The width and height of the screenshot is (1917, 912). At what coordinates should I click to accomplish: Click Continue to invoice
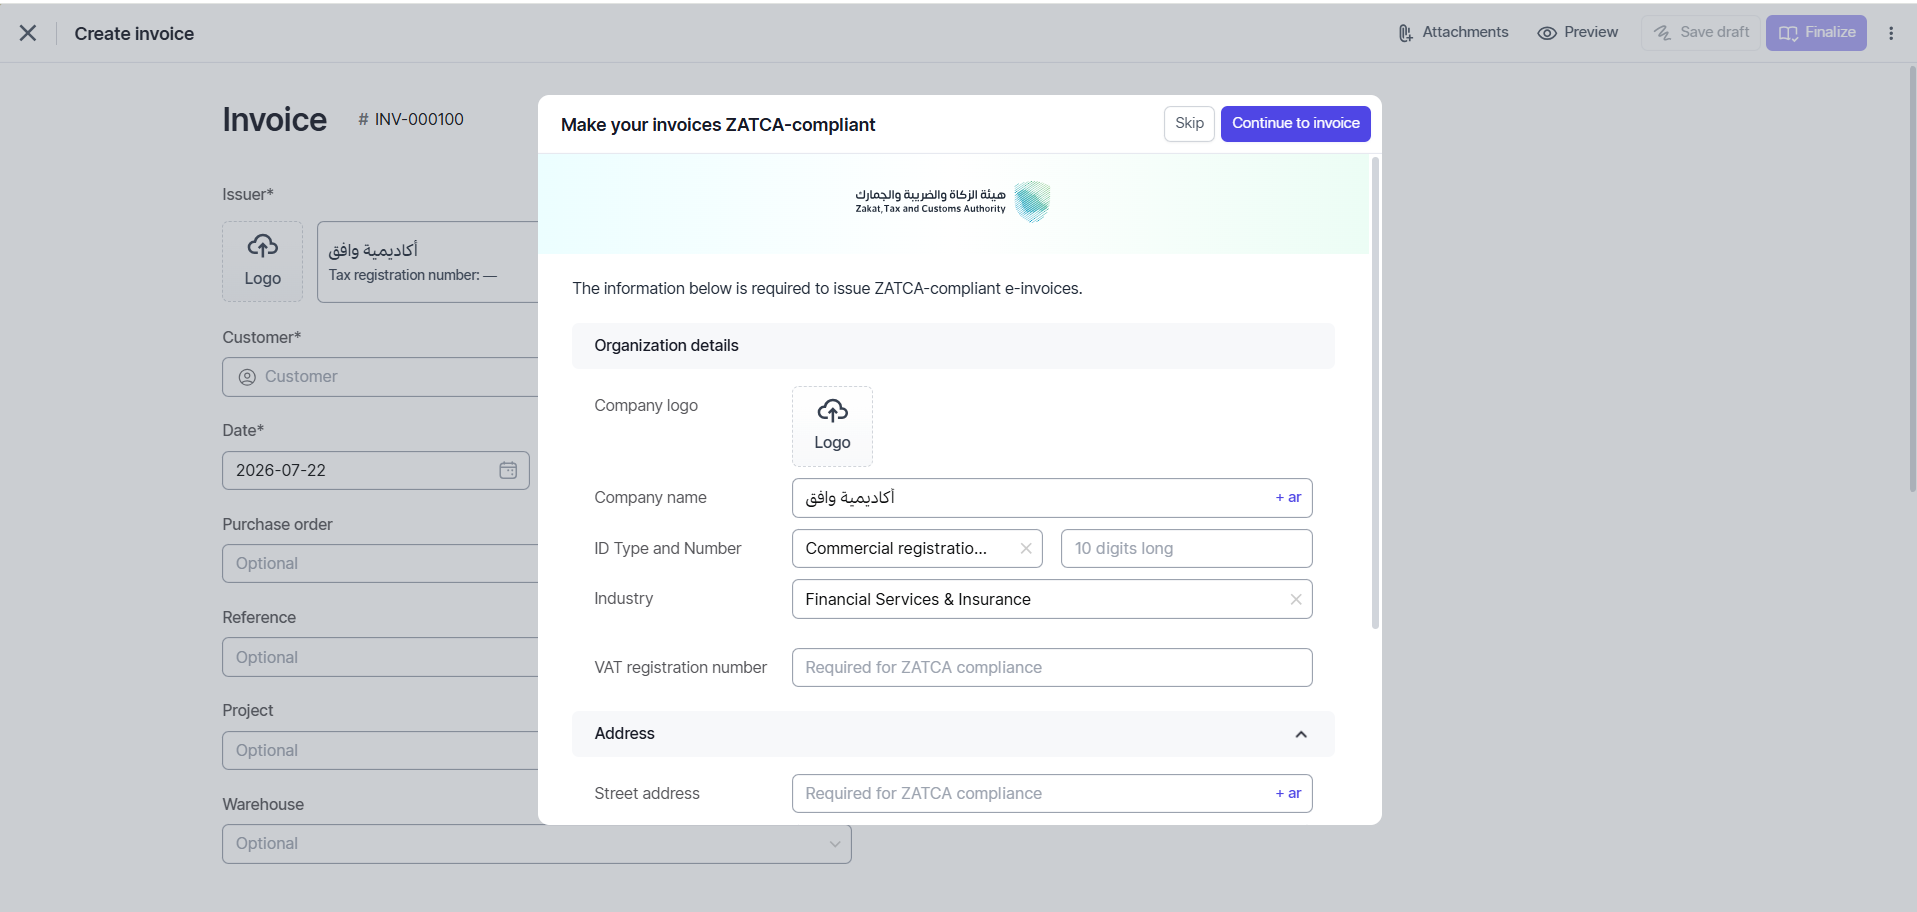click(1295, 124)
